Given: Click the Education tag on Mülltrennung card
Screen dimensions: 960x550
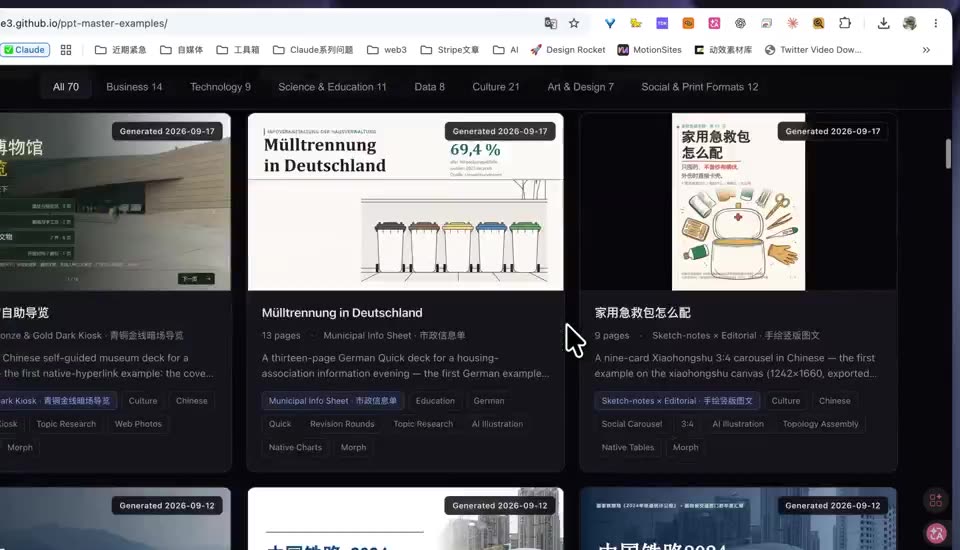Looking at the screenshot, I should (435, 401).
